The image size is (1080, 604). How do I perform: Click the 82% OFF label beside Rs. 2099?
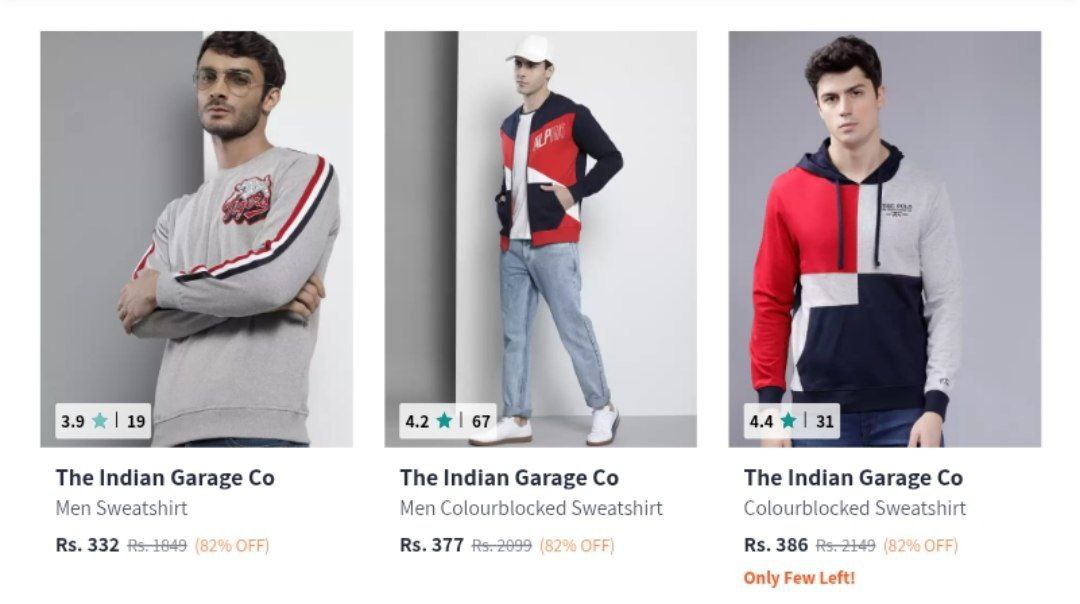pos(577,545)
